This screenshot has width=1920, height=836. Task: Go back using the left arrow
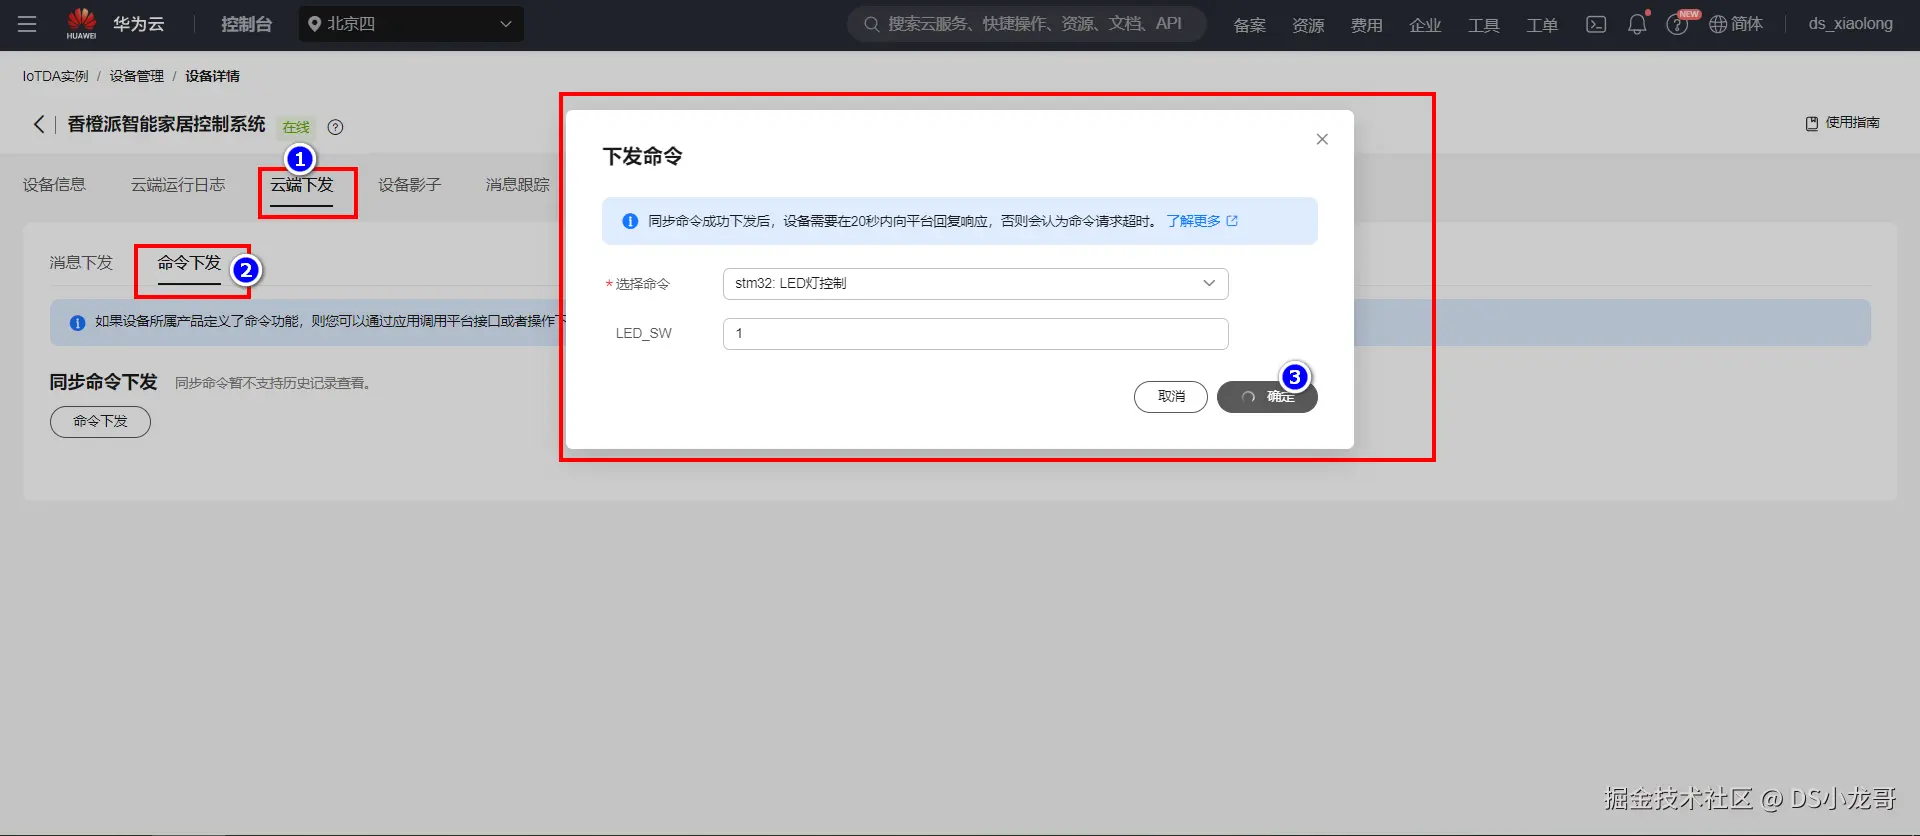click(x=39, y=124)
